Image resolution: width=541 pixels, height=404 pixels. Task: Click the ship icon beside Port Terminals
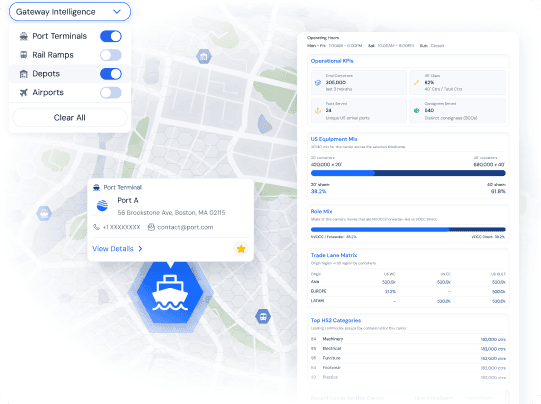[23, 36]
